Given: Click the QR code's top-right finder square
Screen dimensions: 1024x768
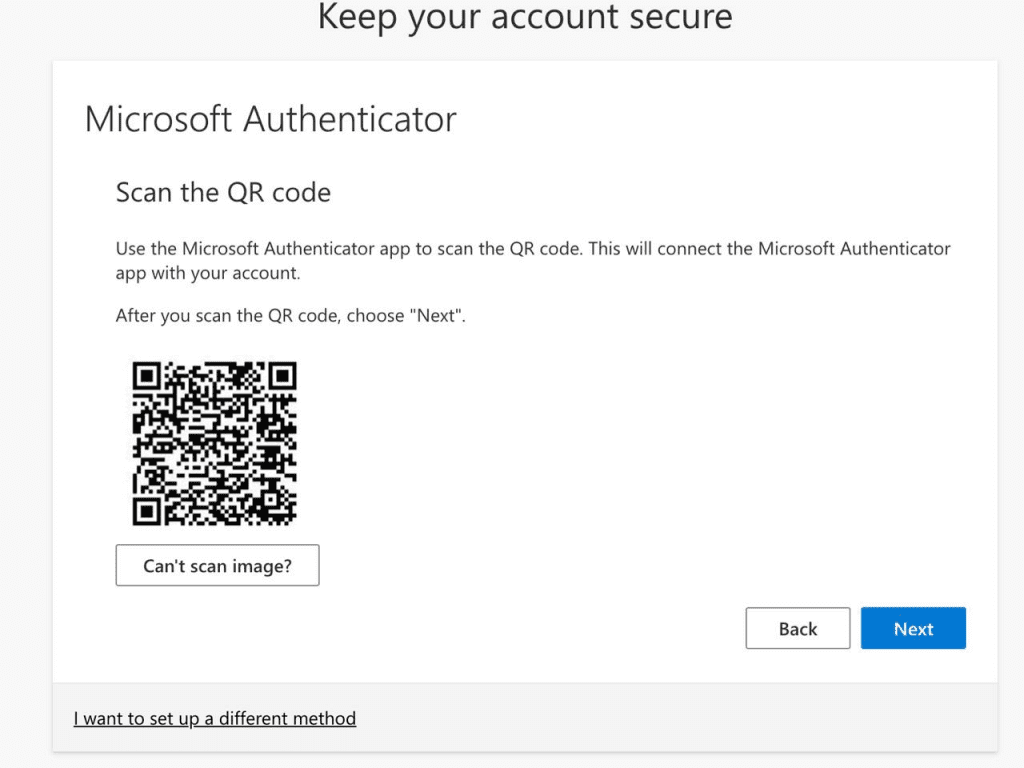Looking at the screenshot, I should point(283,376).
